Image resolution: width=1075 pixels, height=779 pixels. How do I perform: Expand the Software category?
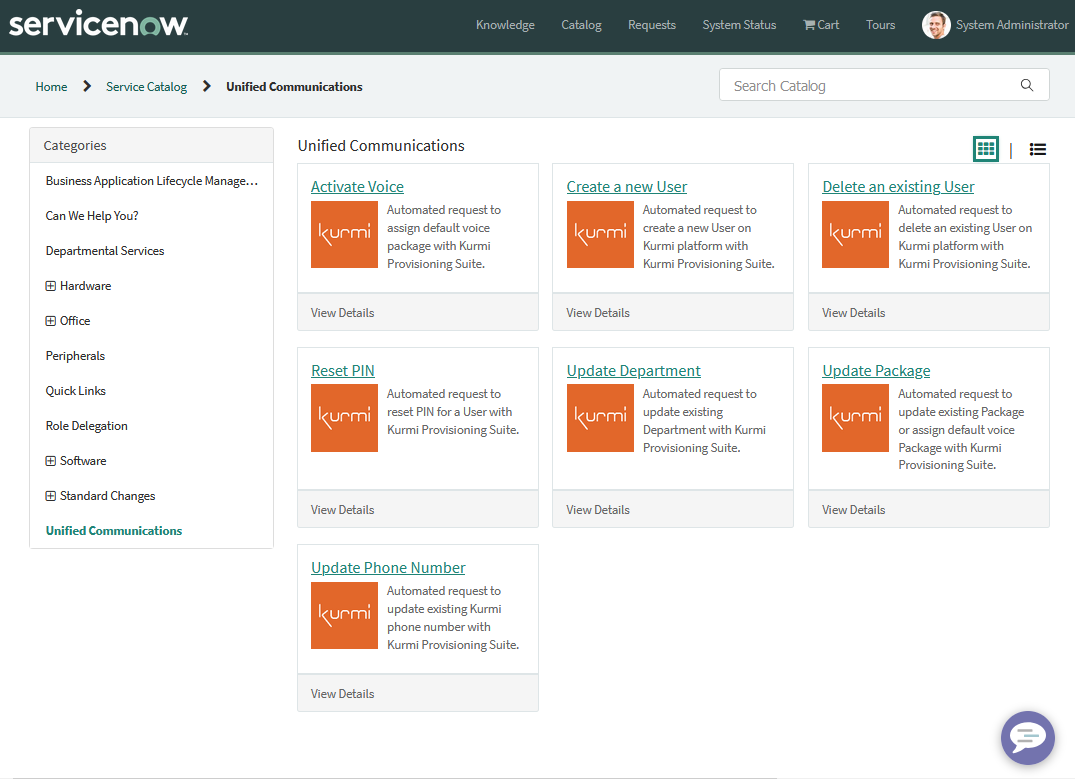tap(50, 461)
